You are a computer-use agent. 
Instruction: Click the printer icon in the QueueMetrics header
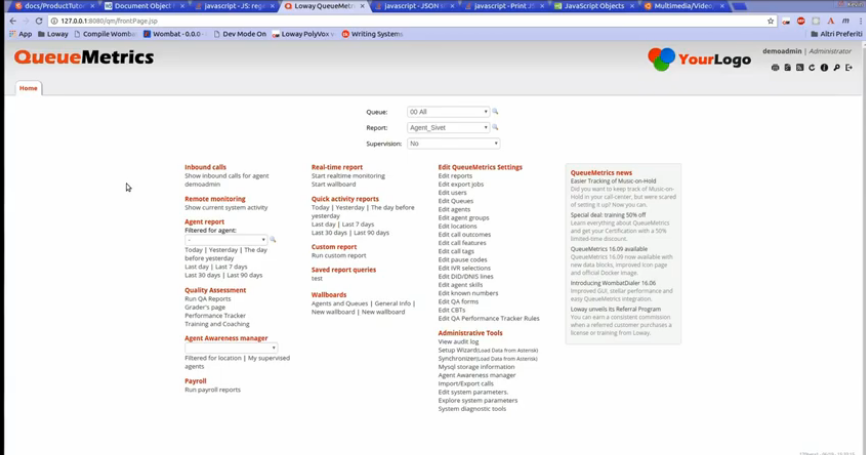click(x=775, y=67)
